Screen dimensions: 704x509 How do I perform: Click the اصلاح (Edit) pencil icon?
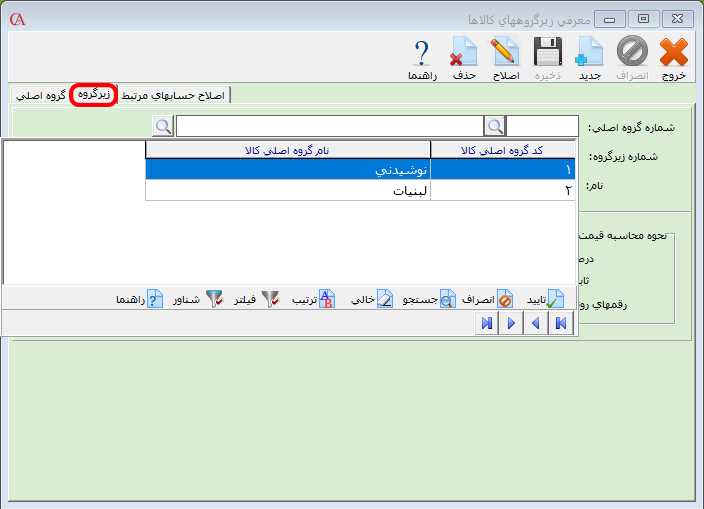click(506, 58)
